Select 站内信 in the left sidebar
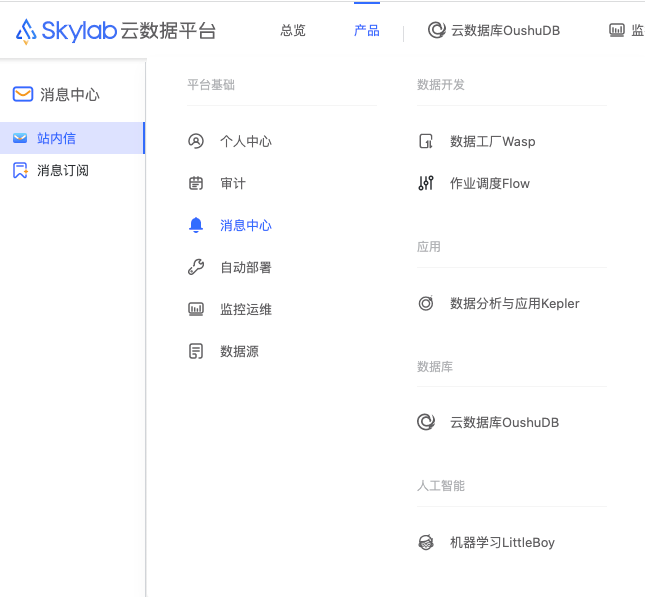Screen dimensions: 645x597 57,138
